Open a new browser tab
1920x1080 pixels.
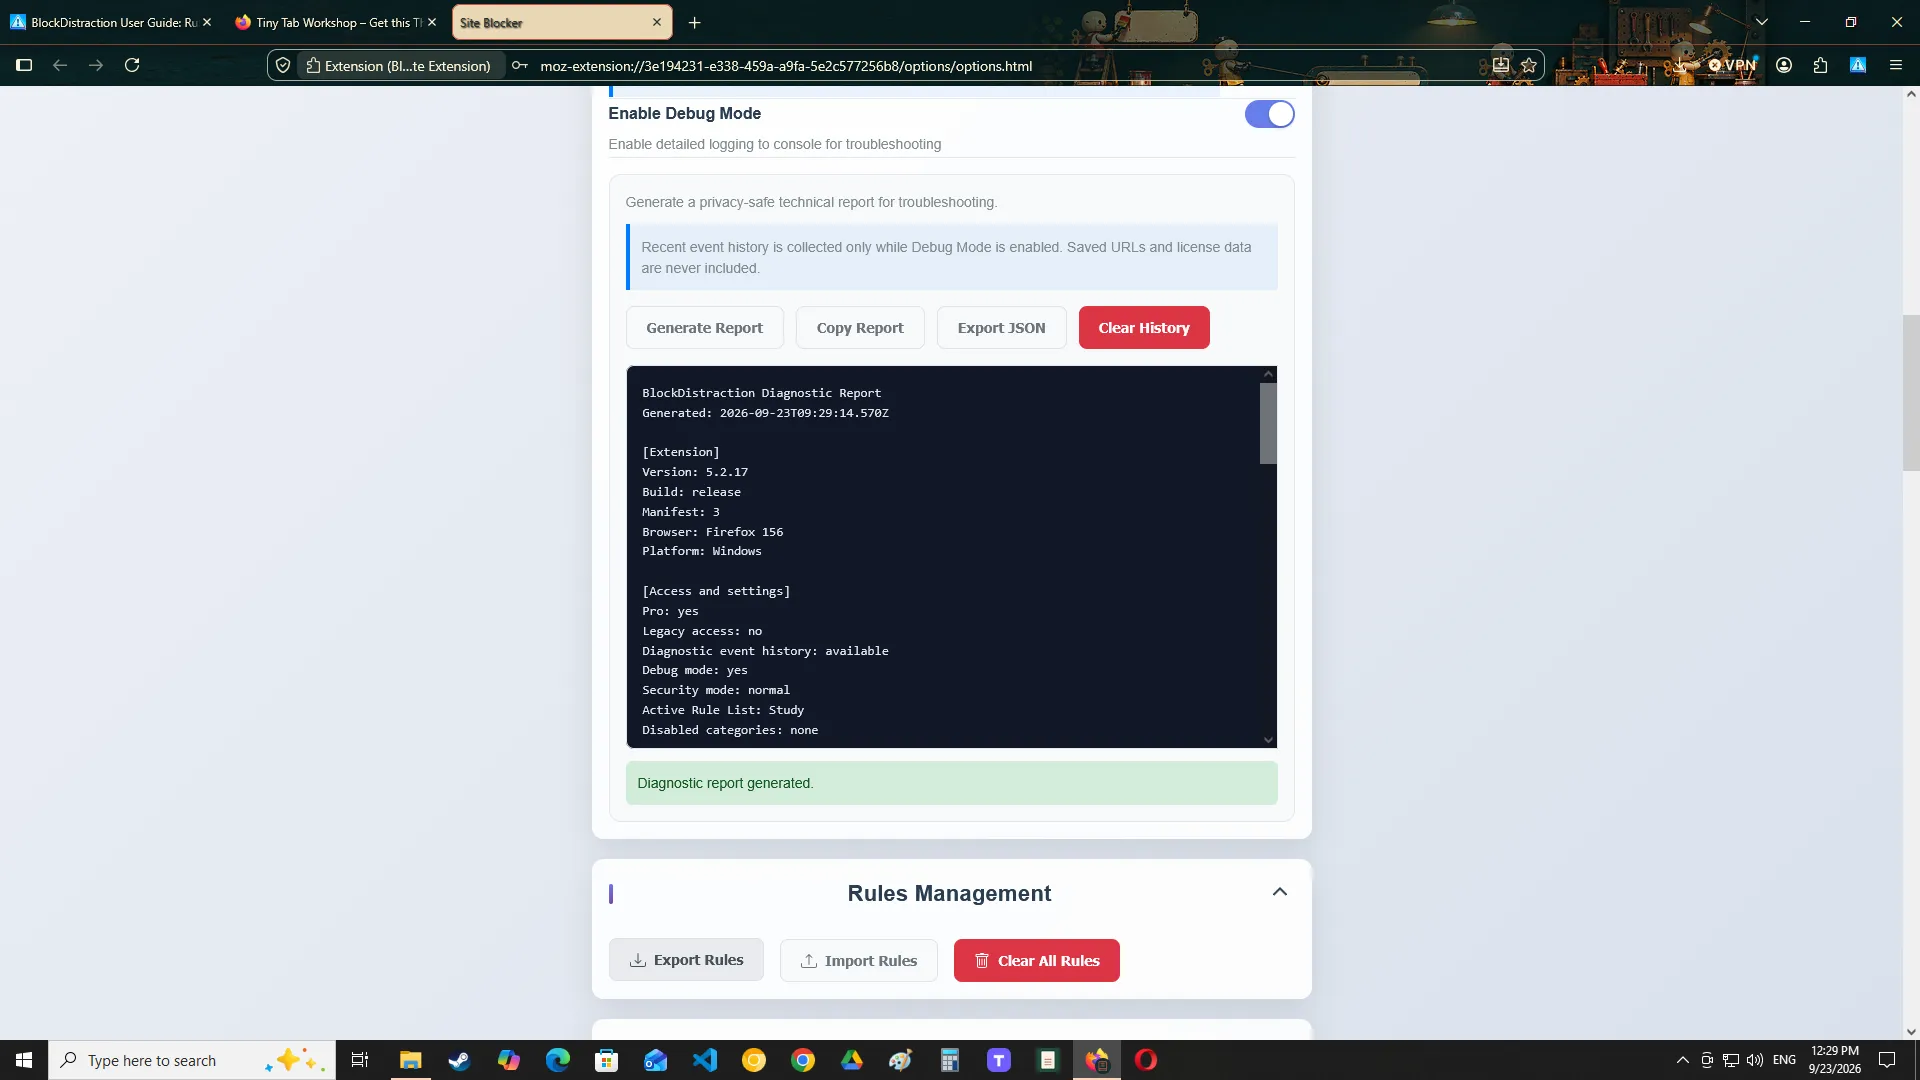(695, 22)
